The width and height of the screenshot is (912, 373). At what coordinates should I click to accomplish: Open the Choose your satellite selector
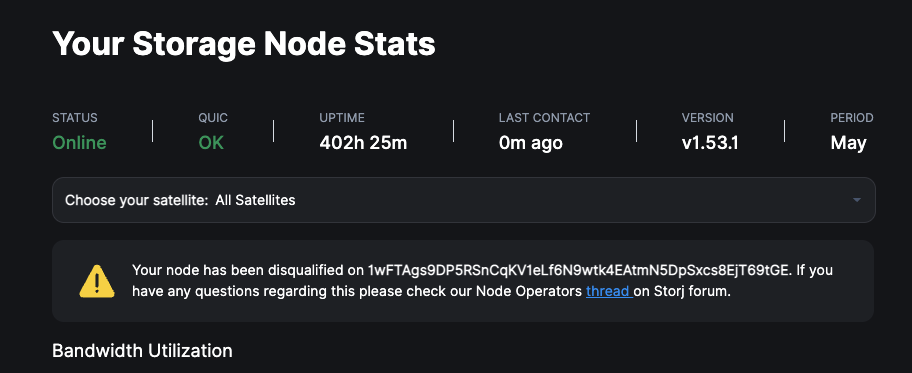point(464,200)
